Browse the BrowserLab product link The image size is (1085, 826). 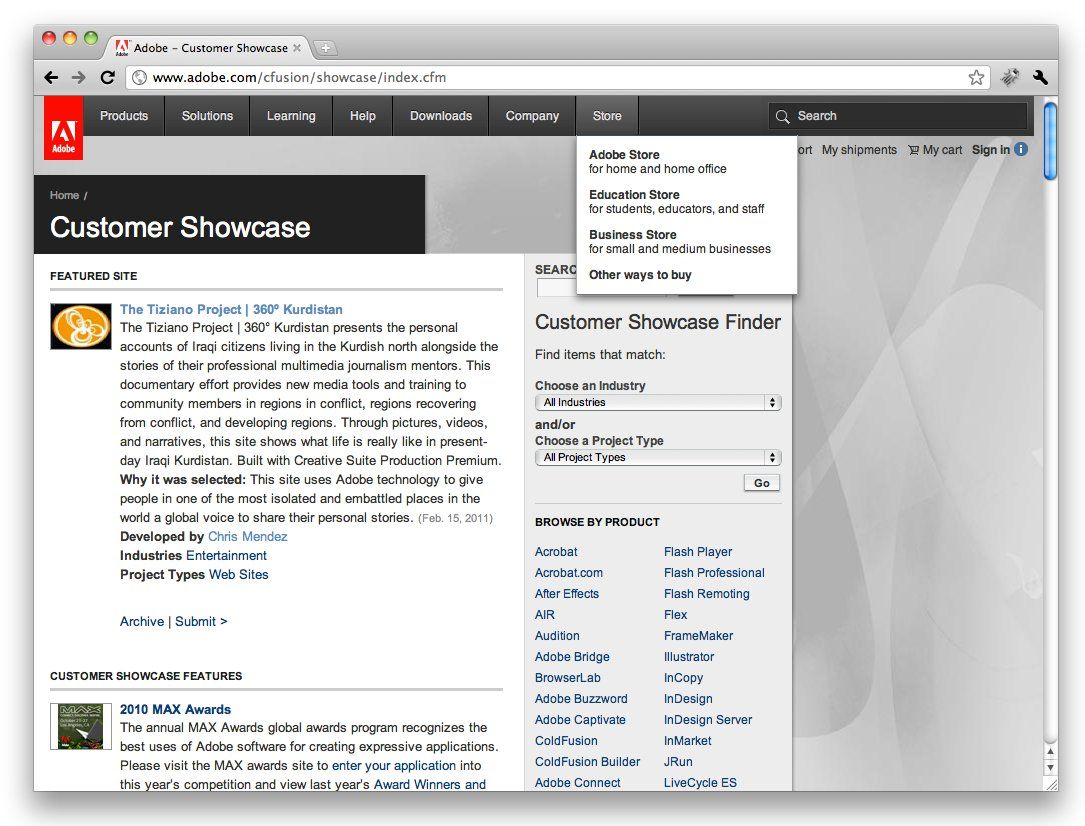567,678
